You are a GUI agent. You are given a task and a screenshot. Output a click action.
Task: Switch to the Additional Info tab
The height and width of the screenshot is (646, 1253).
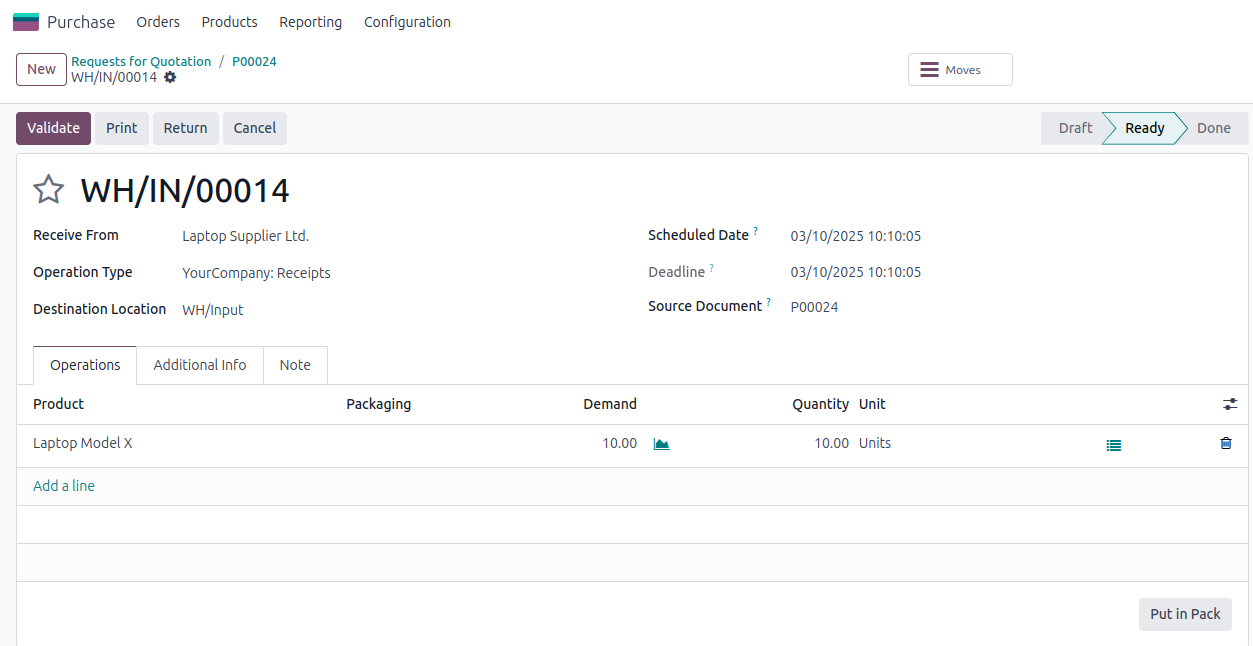coord(199,365)
